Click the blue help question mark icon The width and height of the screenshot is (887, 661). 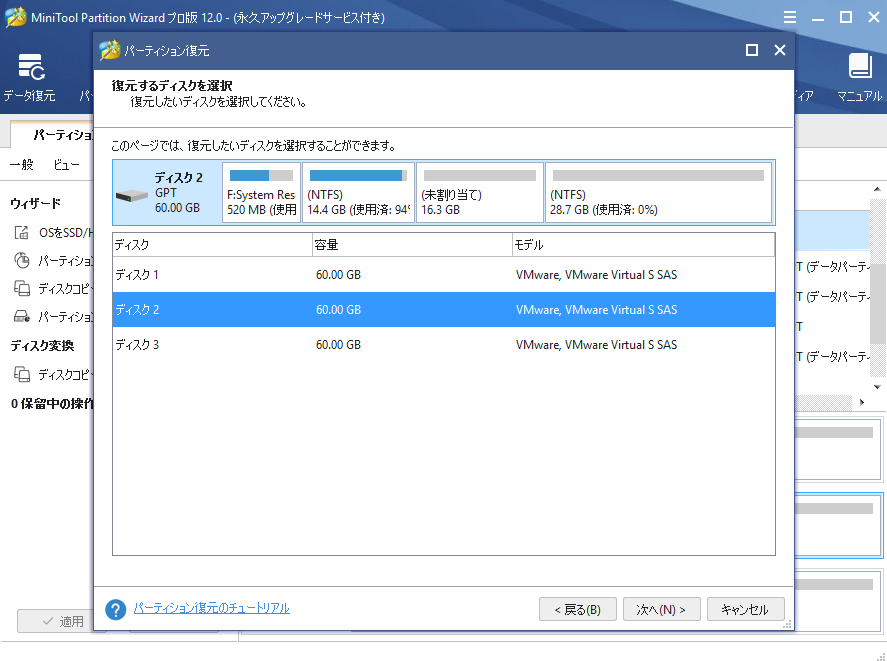pos(116,609)
